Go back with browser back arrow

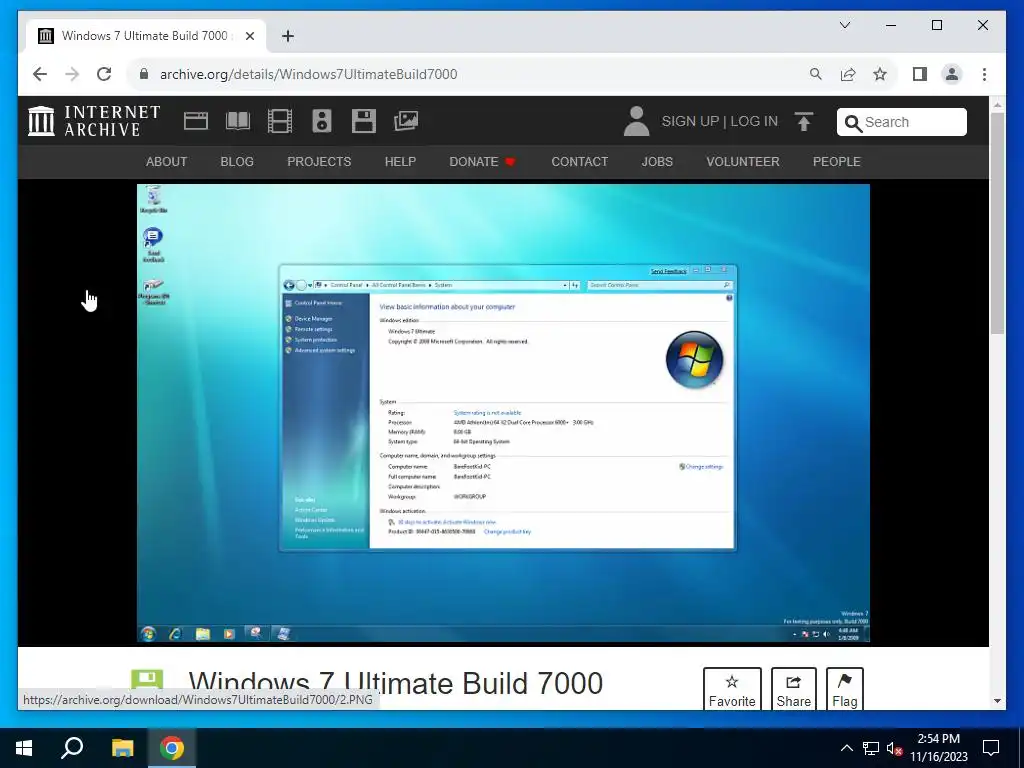40,74
